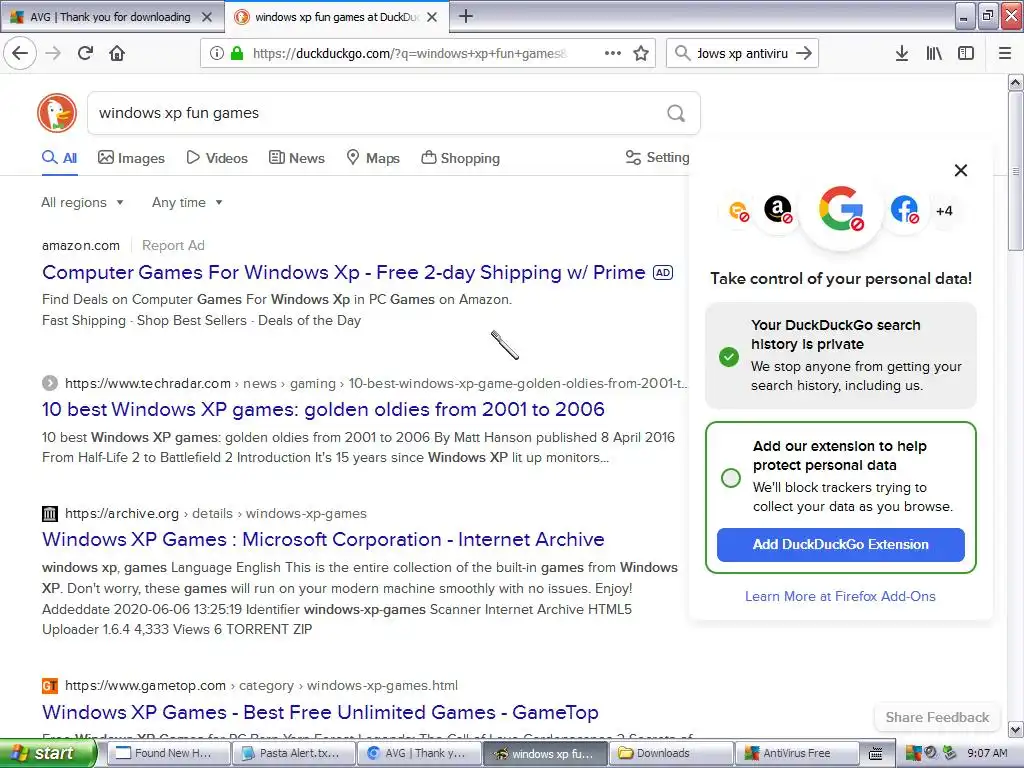Click the system tray clock 9:07 AM
1024x768 pixels.
987,753
